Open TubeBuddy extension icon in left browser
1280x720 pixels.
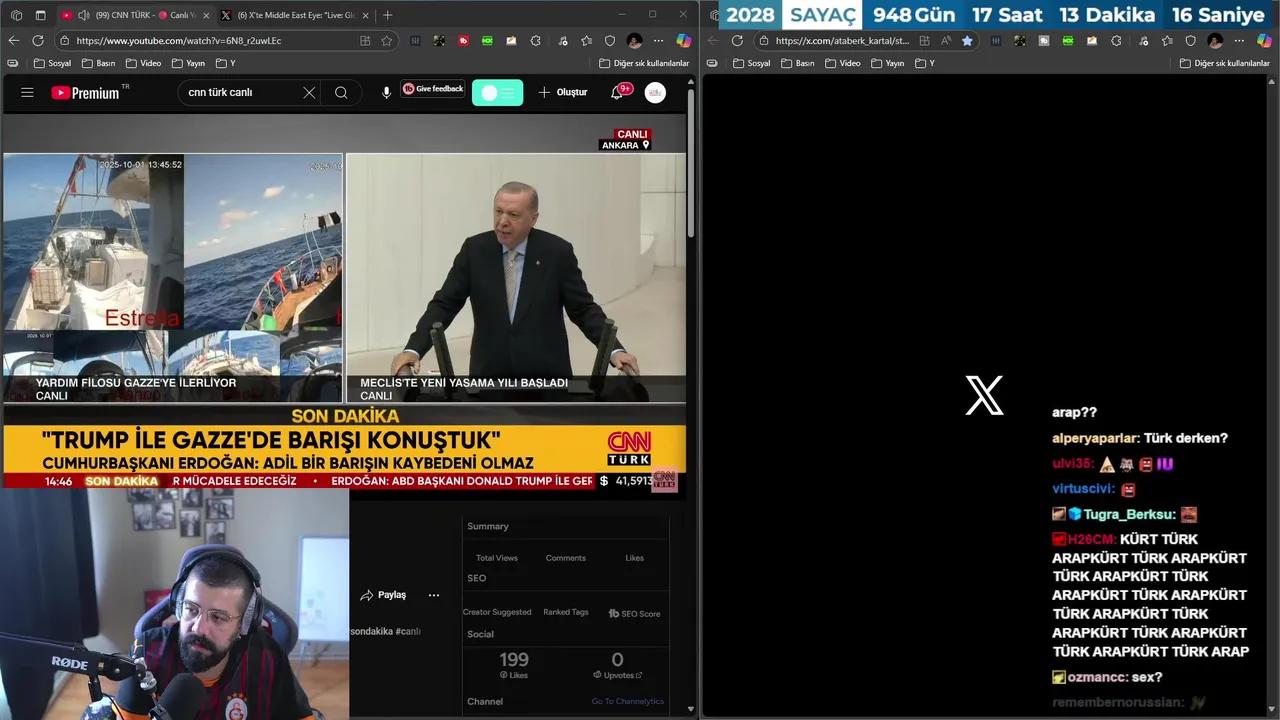tap(463, 41)
